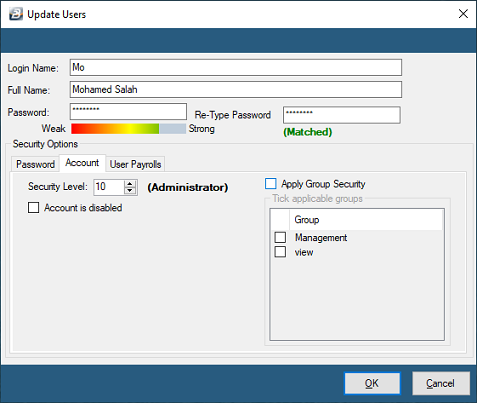The image size is (477, 403).
Task: Click the Full Name field
Action: click(236, 90)
